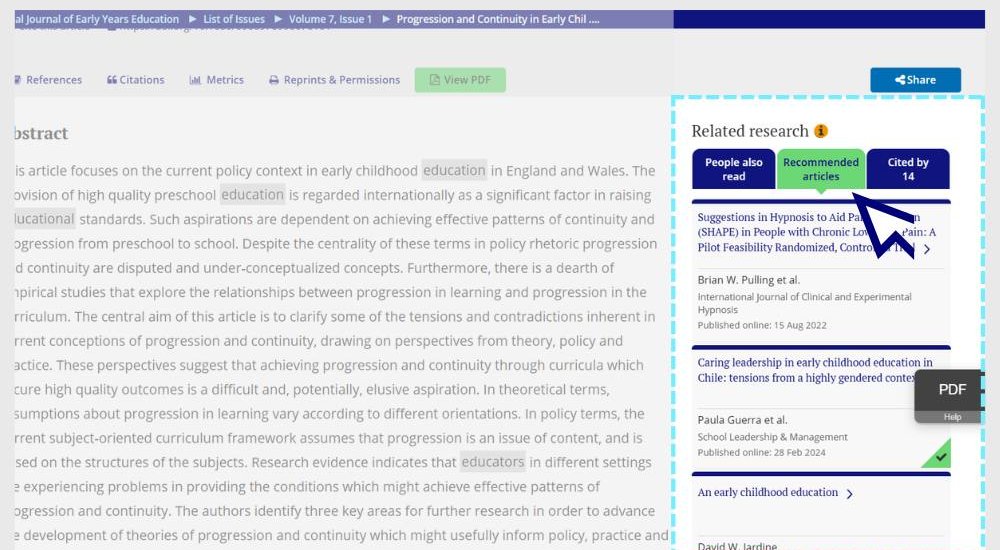The height and width of the screenshot is (550, 1000).
Task: Click chevron after Hypnosis article title
Action: point(927,249)
